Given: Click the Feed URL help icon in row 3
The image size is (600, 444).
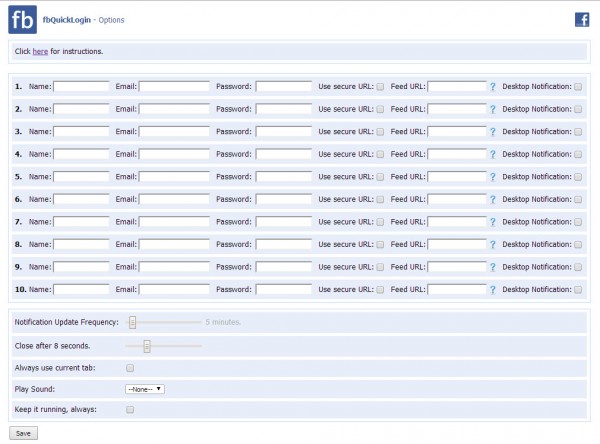Looking at the screenshot, I should coord(493,132).
